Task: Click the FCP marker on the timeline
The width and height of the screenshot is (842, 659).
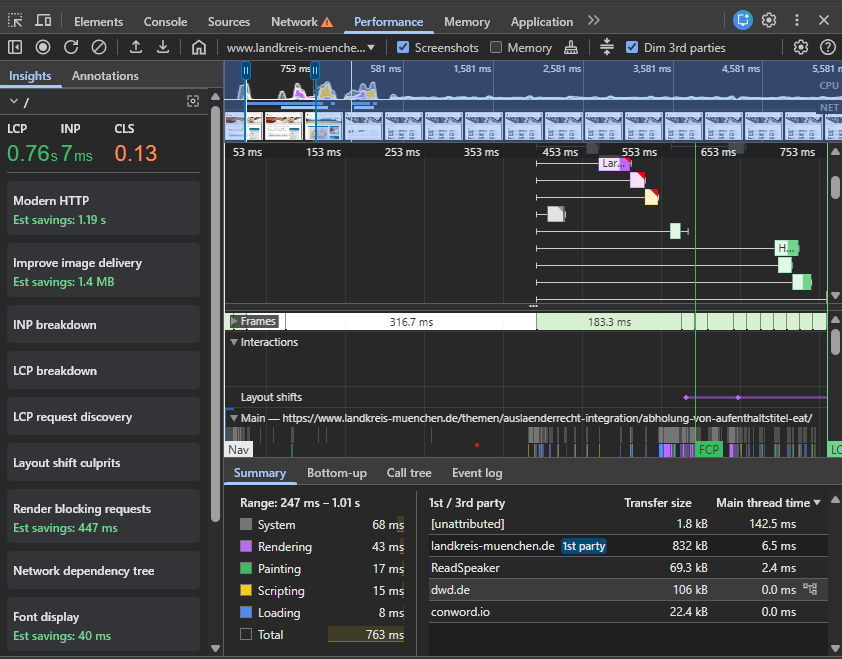Action: point(709,449)
